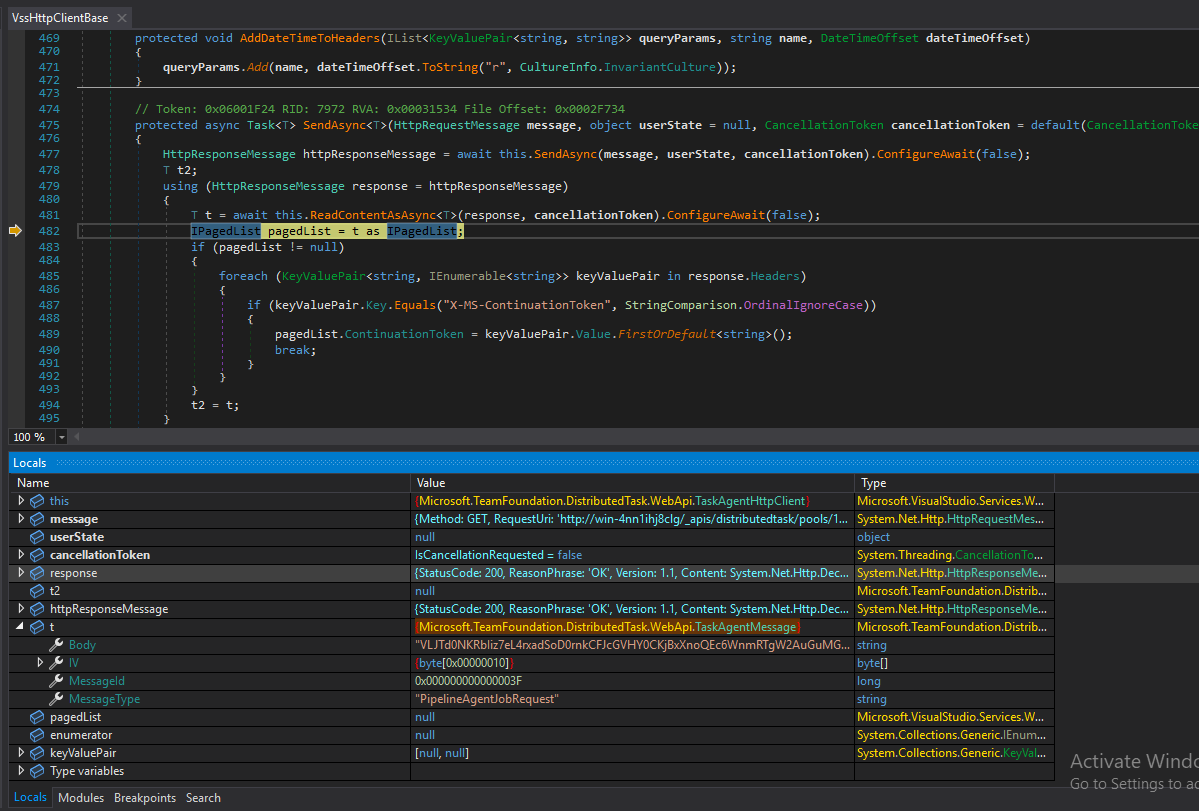Click the variable icon beside 'userState'
Screen dimensions: 1199x811
[37, 537]
